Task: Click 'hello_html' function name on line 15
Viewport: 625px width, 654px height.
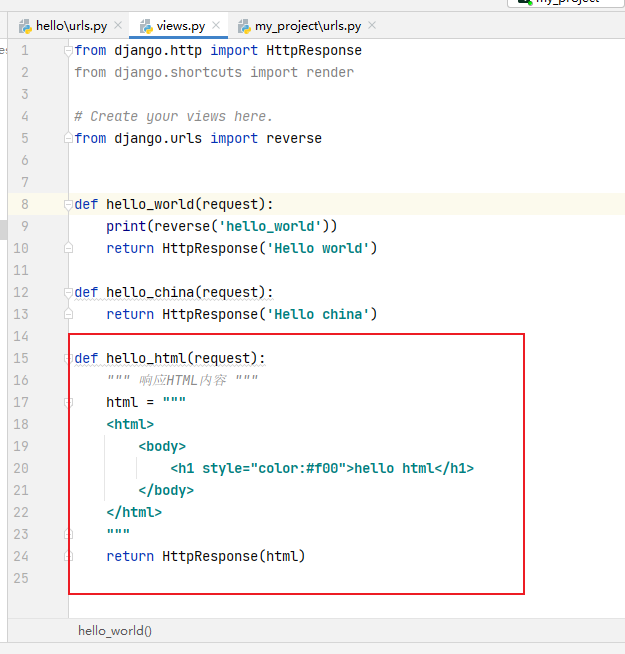Action: click(146, 358)
